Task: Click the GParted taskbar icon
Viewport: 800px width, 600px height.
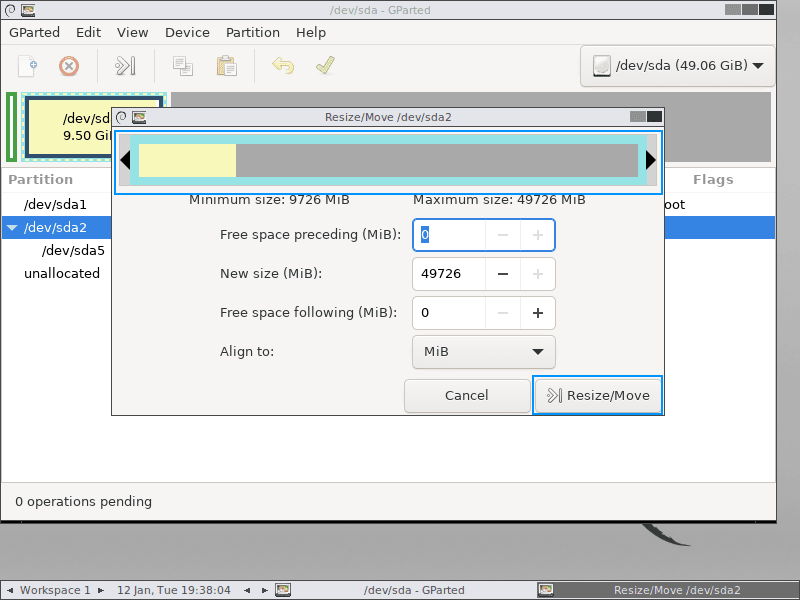Action: 283,590
